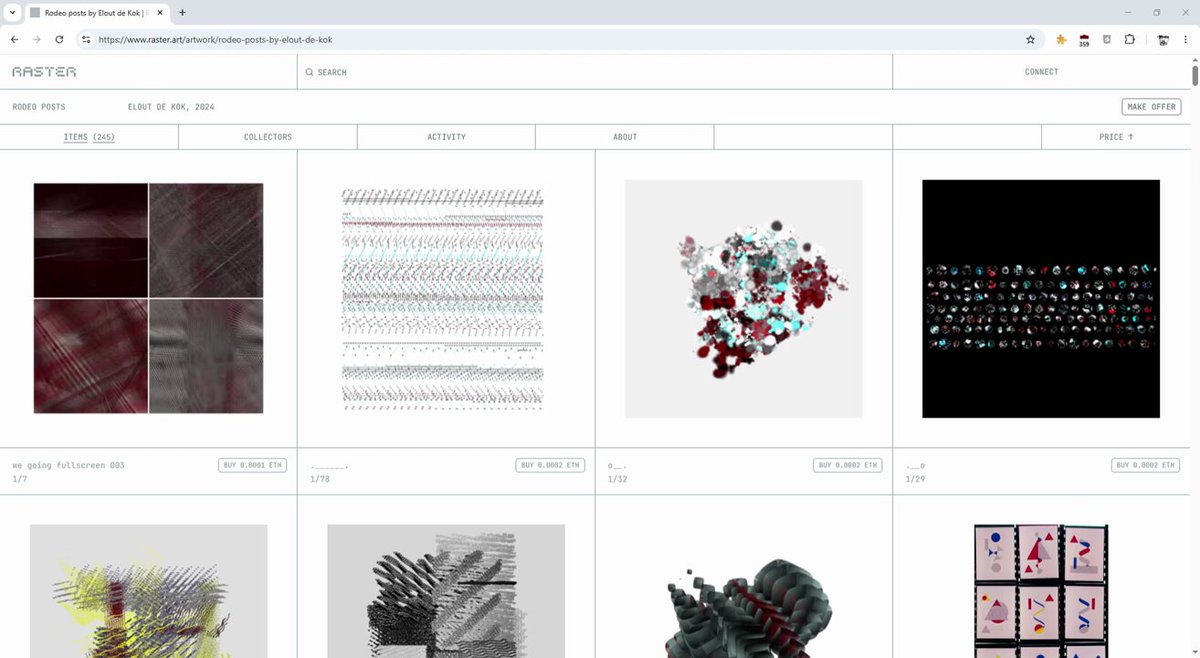Click the CONNECT wallet button
Screen dimensions: 1200x658
pos(1041,72)
